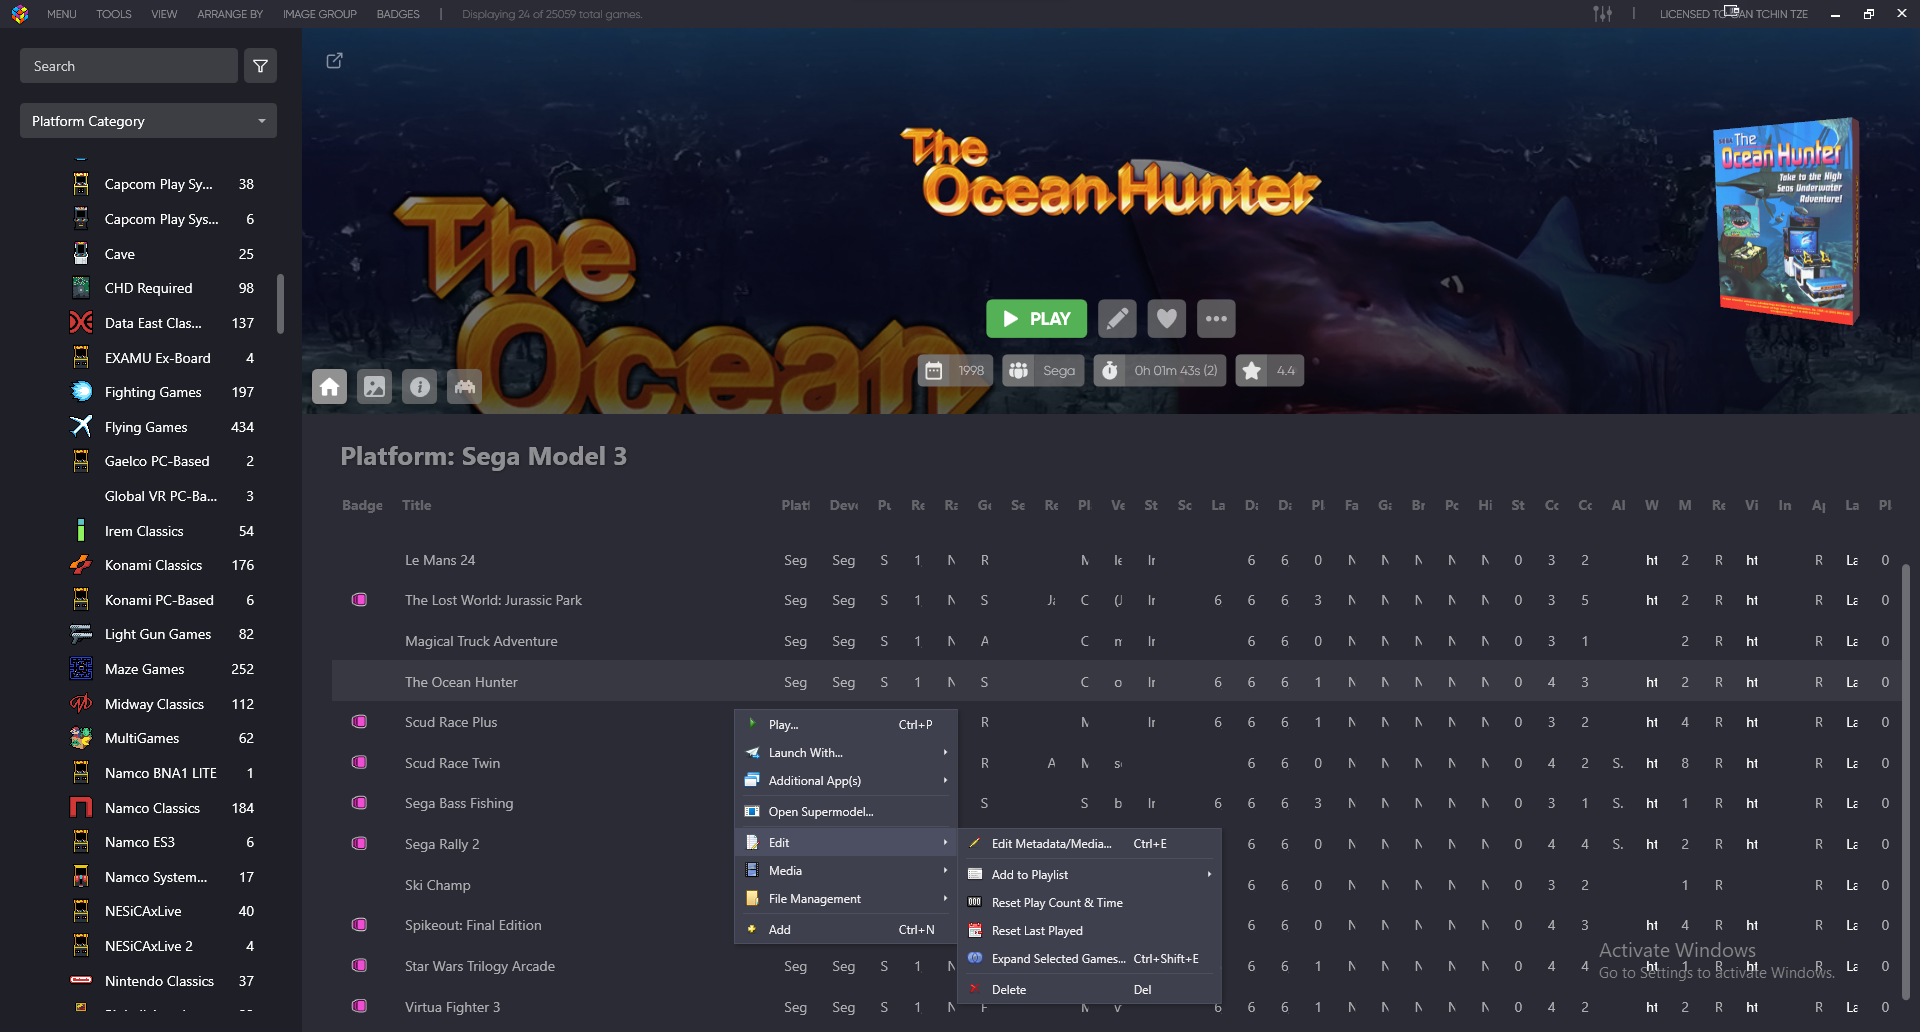The image size is (1920, 1032).
Task: Open the BADGES menu
Action: (x=398, y=14)
